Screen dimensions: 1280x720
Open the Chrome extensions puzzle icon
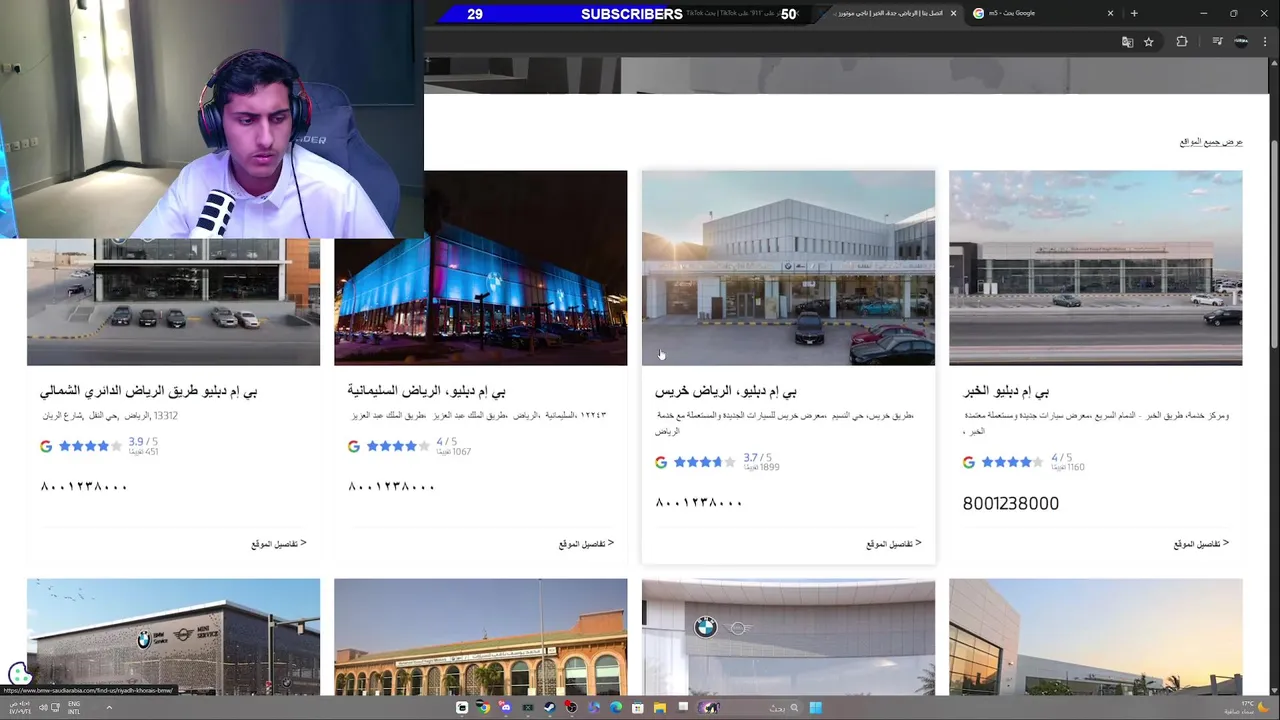1182,42
